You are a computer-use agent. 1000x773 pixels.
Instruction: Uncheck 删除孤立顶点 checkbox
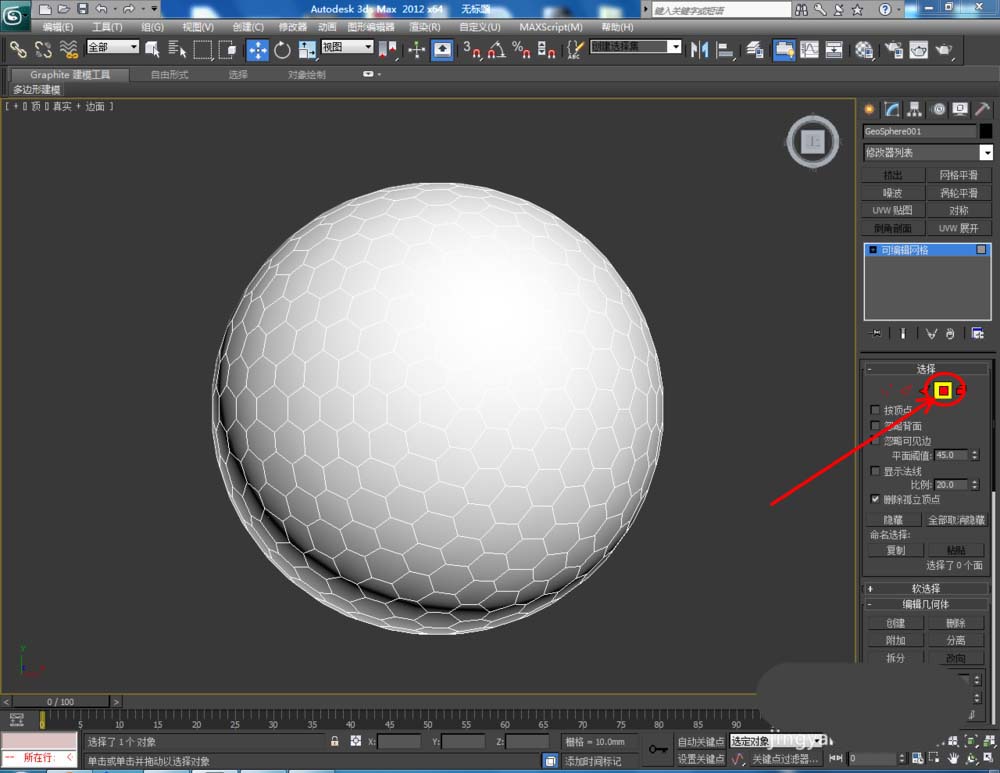(876, 499)
